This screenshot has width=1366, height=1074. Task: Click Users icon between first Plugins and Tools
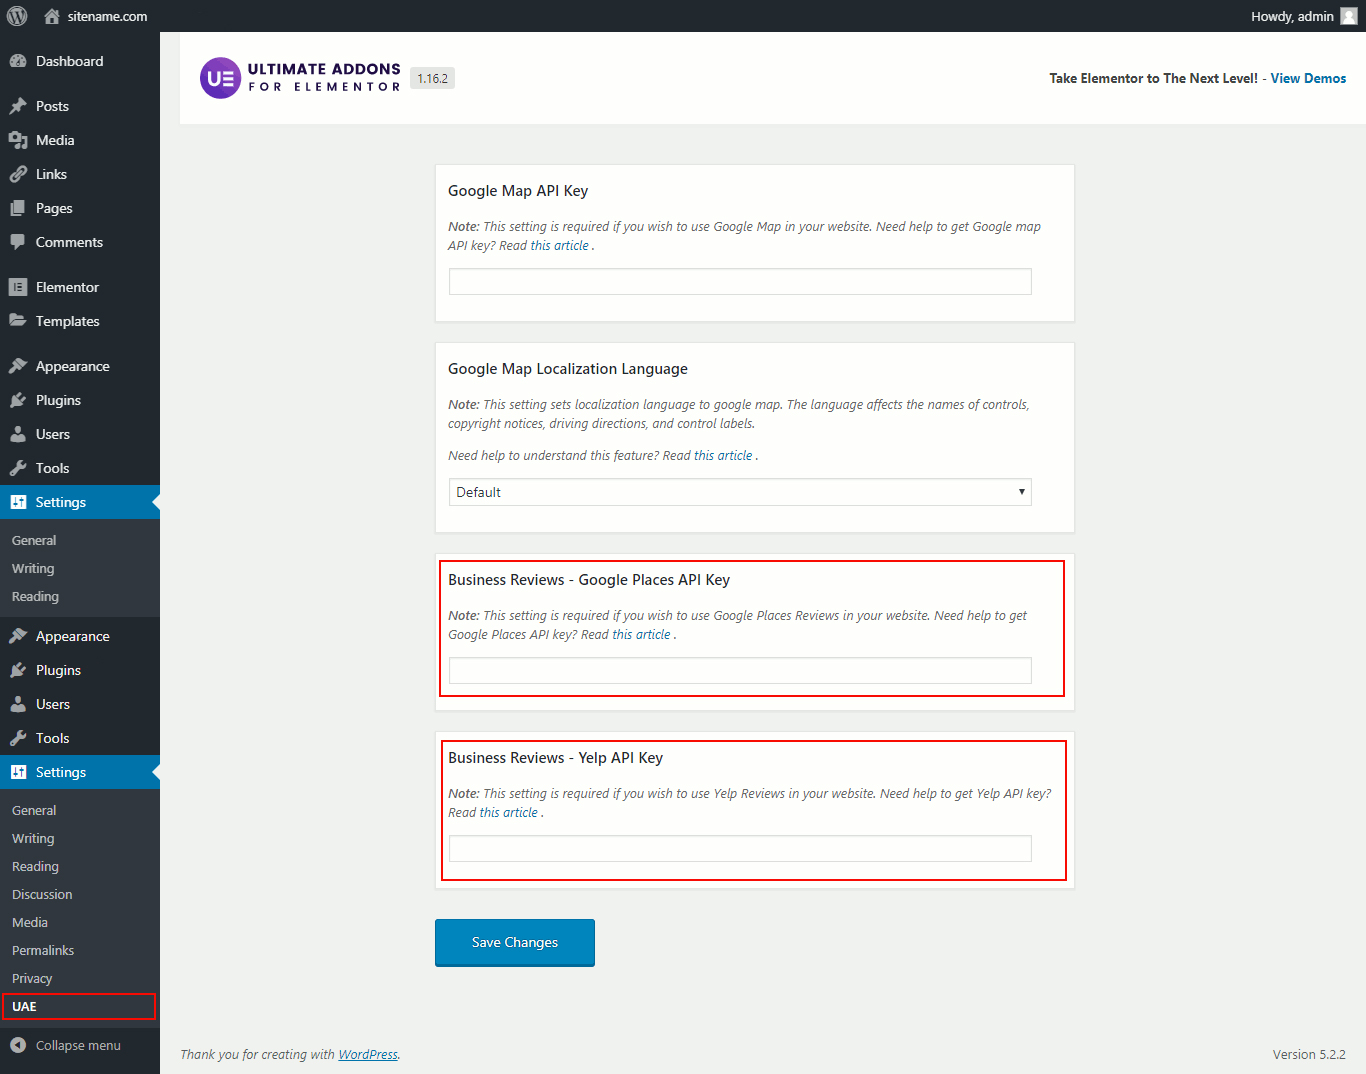click(x=18, y=434)
